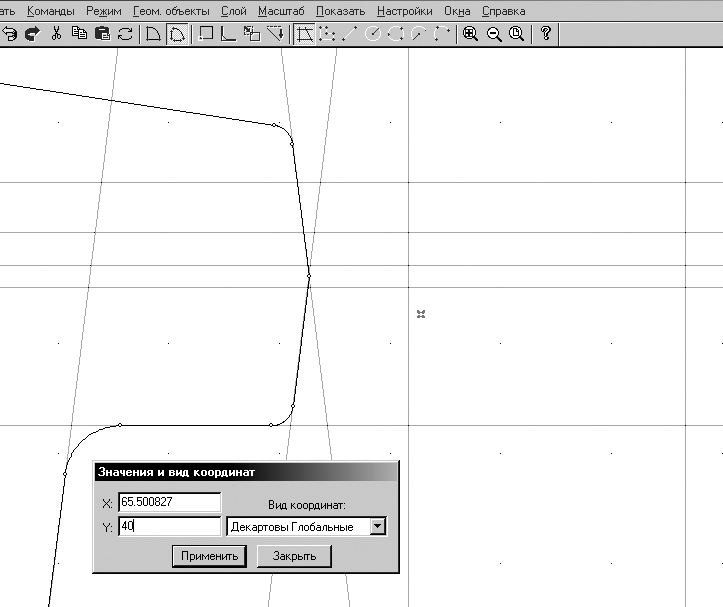Click the Y coordinate input field

[x=170, y=526]
